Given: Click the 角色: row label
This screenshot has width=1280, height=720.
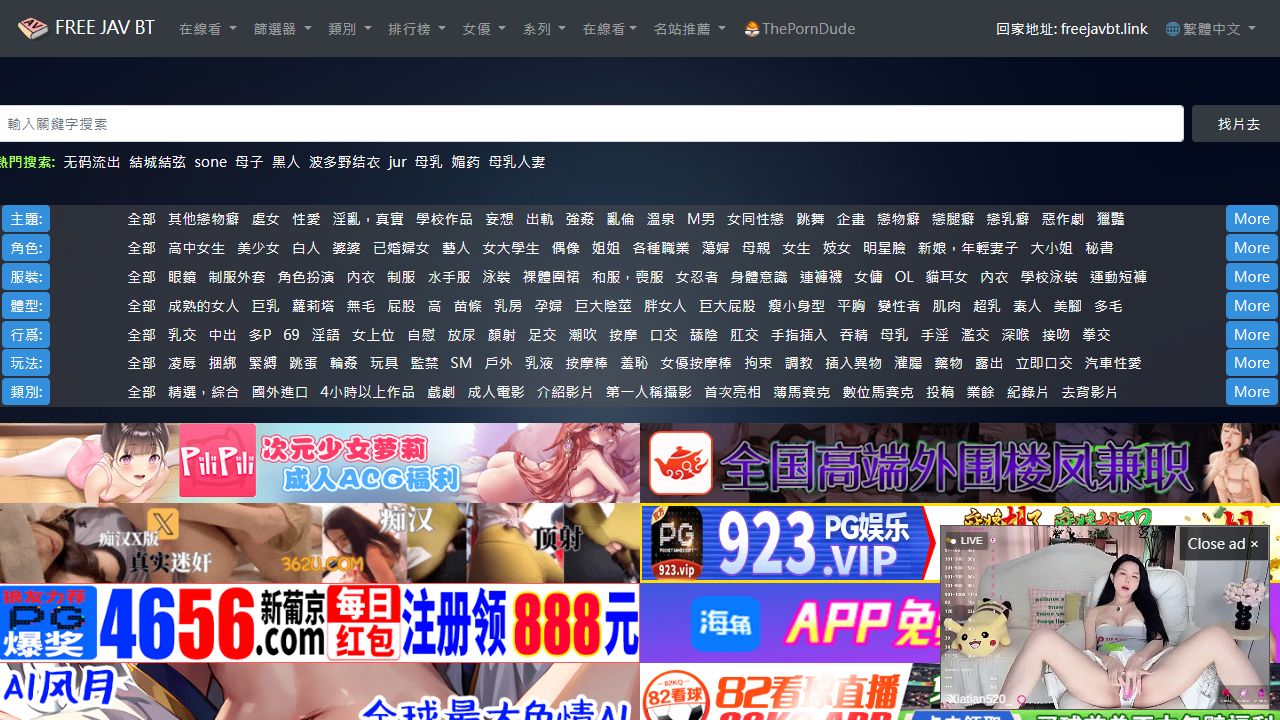Looking at the screenshot, I should pos(26,248).
